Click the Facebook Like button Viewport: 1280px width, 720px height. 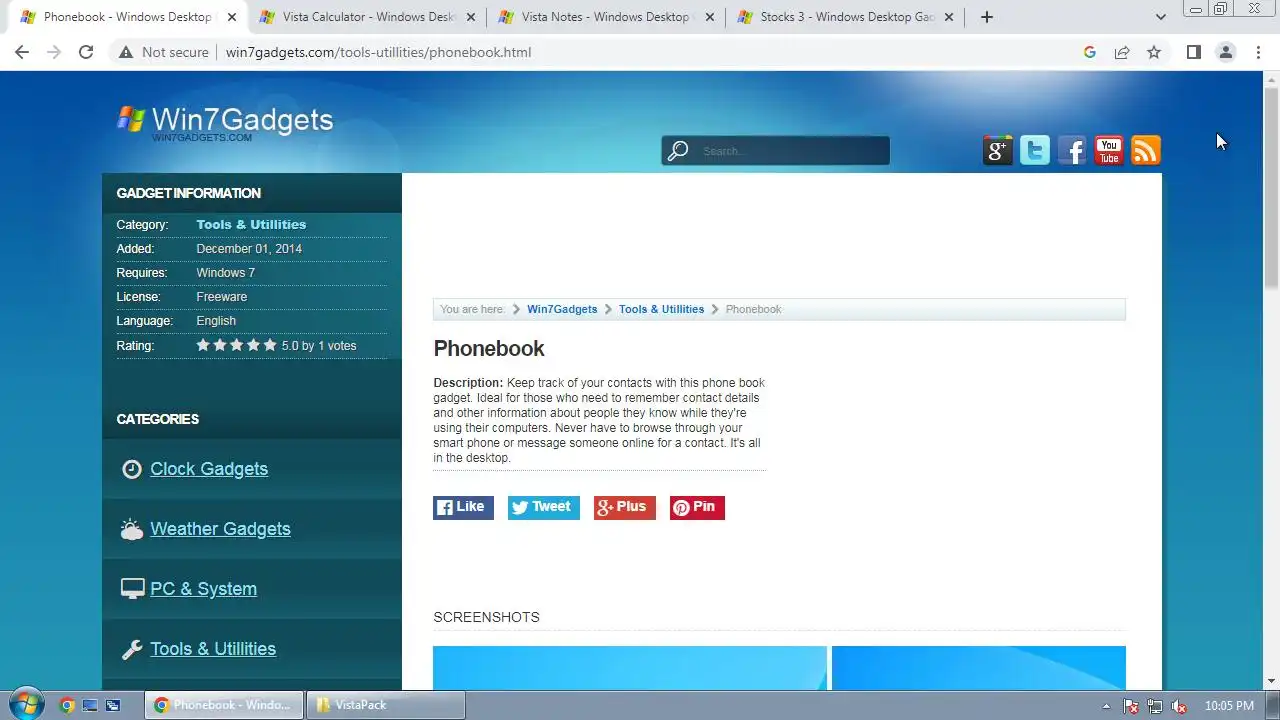[x=463, y=507]
